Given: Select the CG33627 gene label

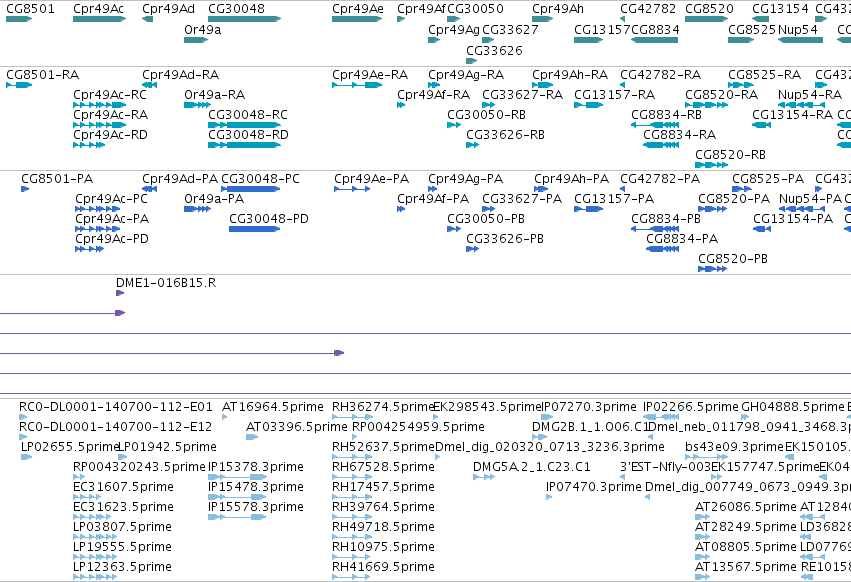Looking at the screenshot, I should point(510,29).
